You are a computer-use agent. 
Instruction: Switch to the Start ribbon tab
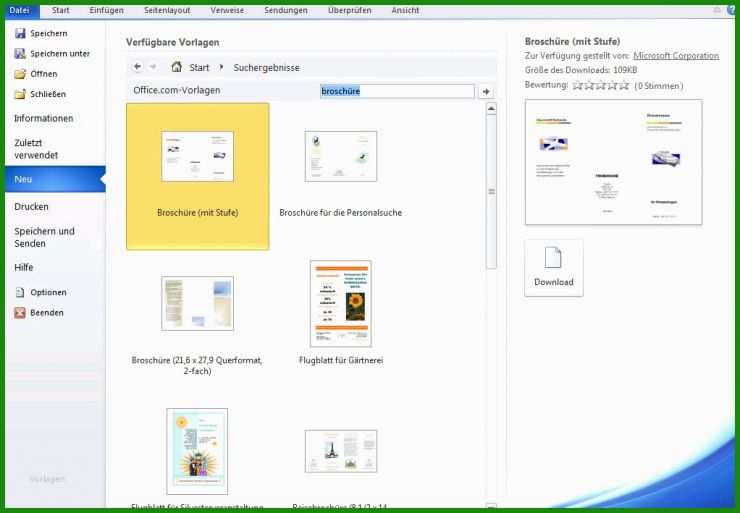60,10
